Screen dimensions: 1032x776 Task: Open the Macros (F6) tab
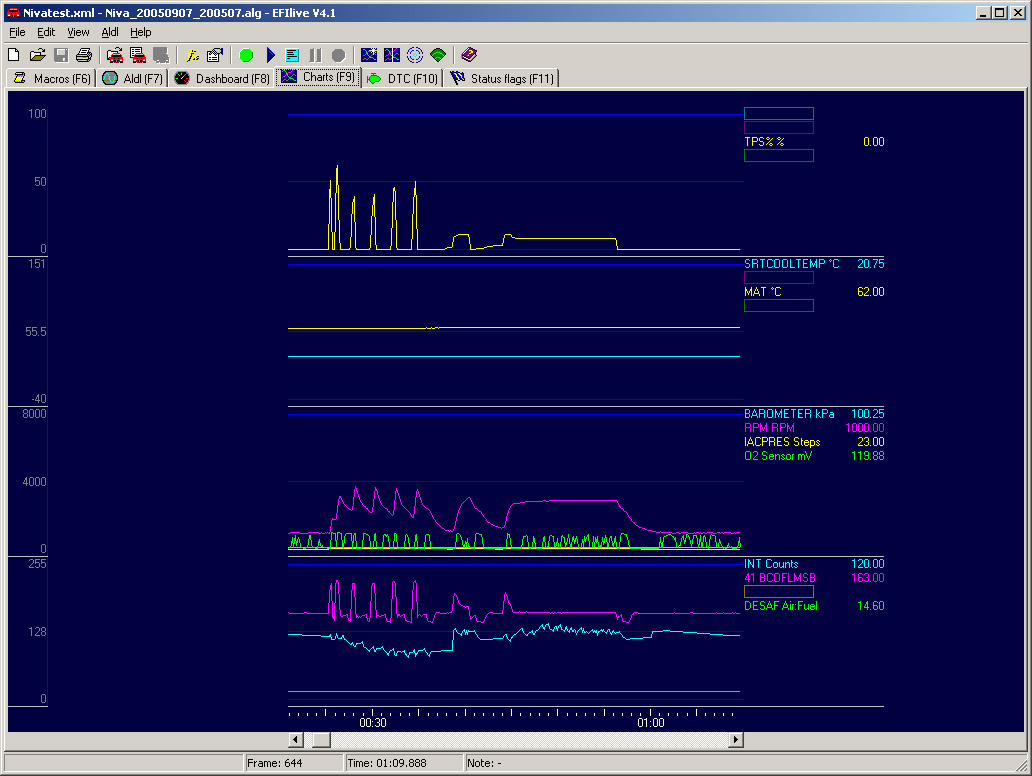51,78
